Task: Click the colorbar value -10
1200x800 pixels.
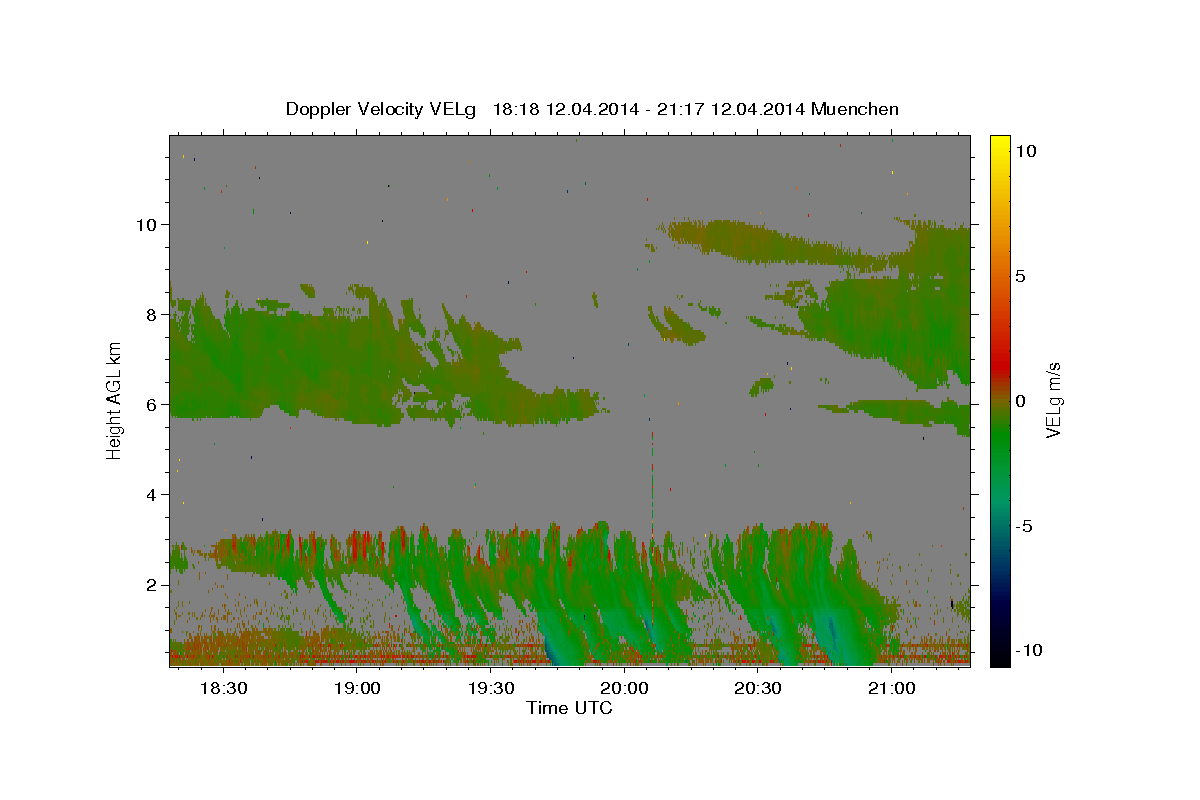Action: coord(1030,650)
